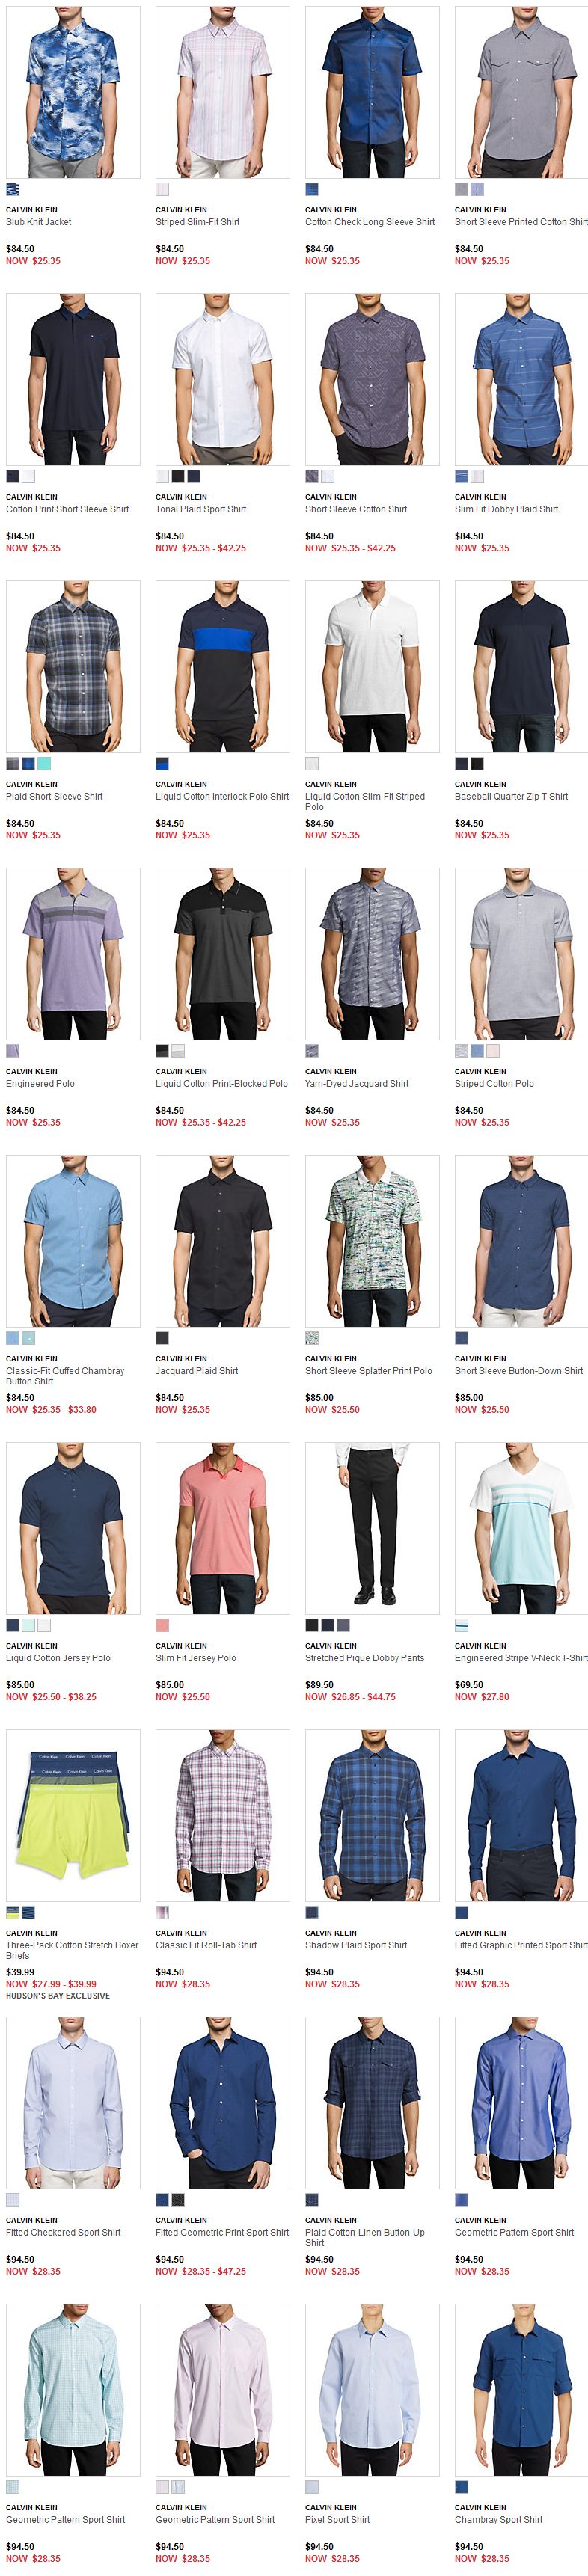The height and width of the screenshot is (2576, 588).
Task: Select pink swatch under Striped Cotton Polo
Action: (x=493, y=1050)
